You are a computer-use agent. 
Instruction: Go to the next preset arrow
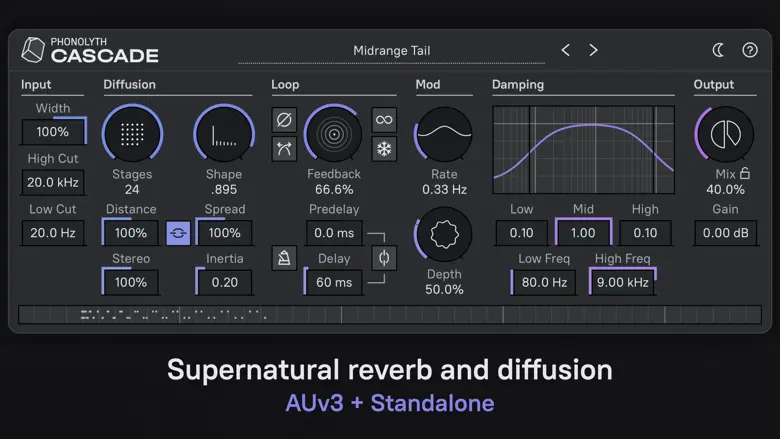coord(593,50)
